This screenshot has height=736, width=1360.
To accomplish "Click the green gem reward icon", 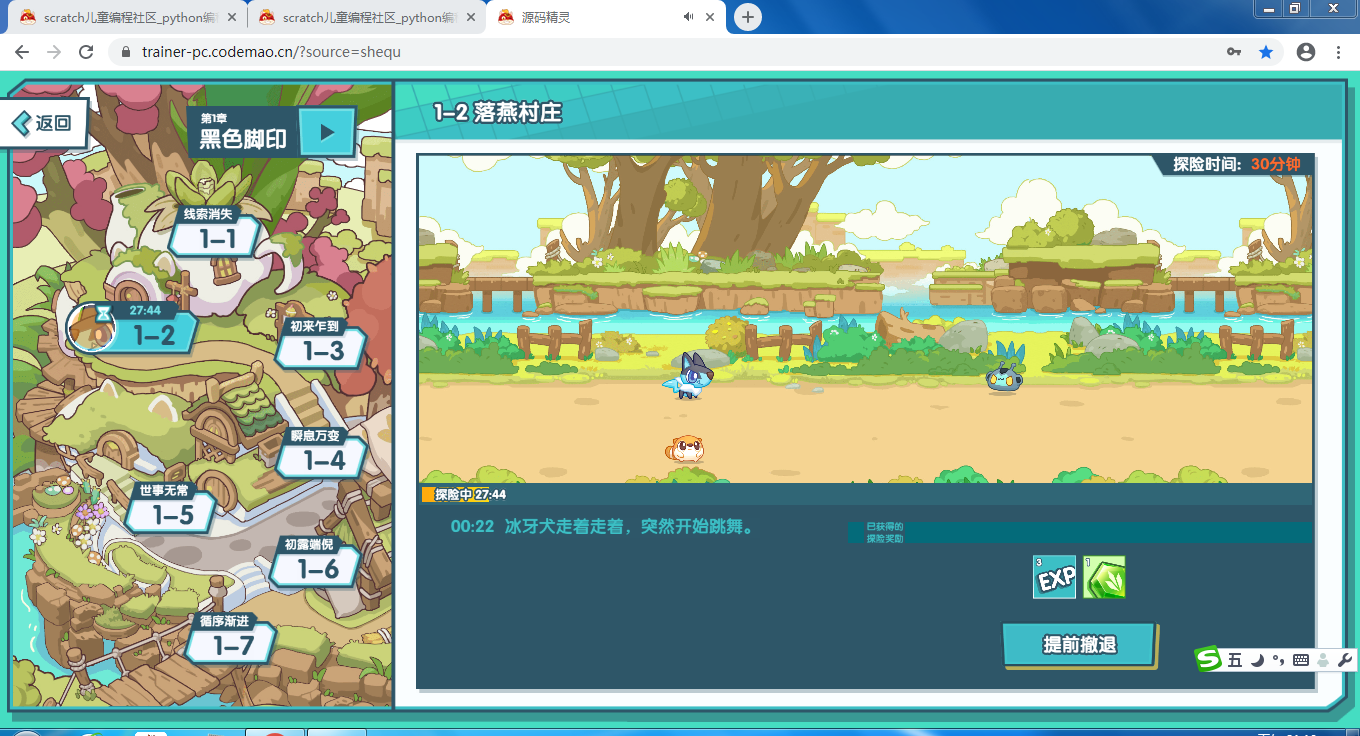I will [x=1104, y=577].
